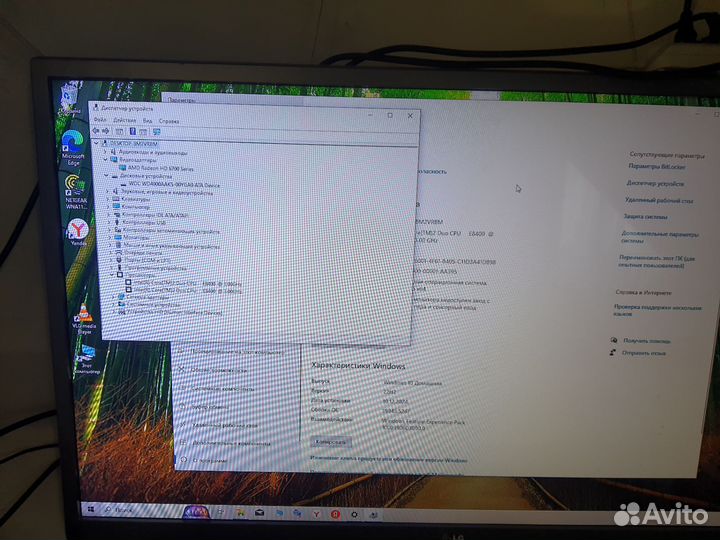
Task: Click the Windows Start button
Action: [92, 508]
